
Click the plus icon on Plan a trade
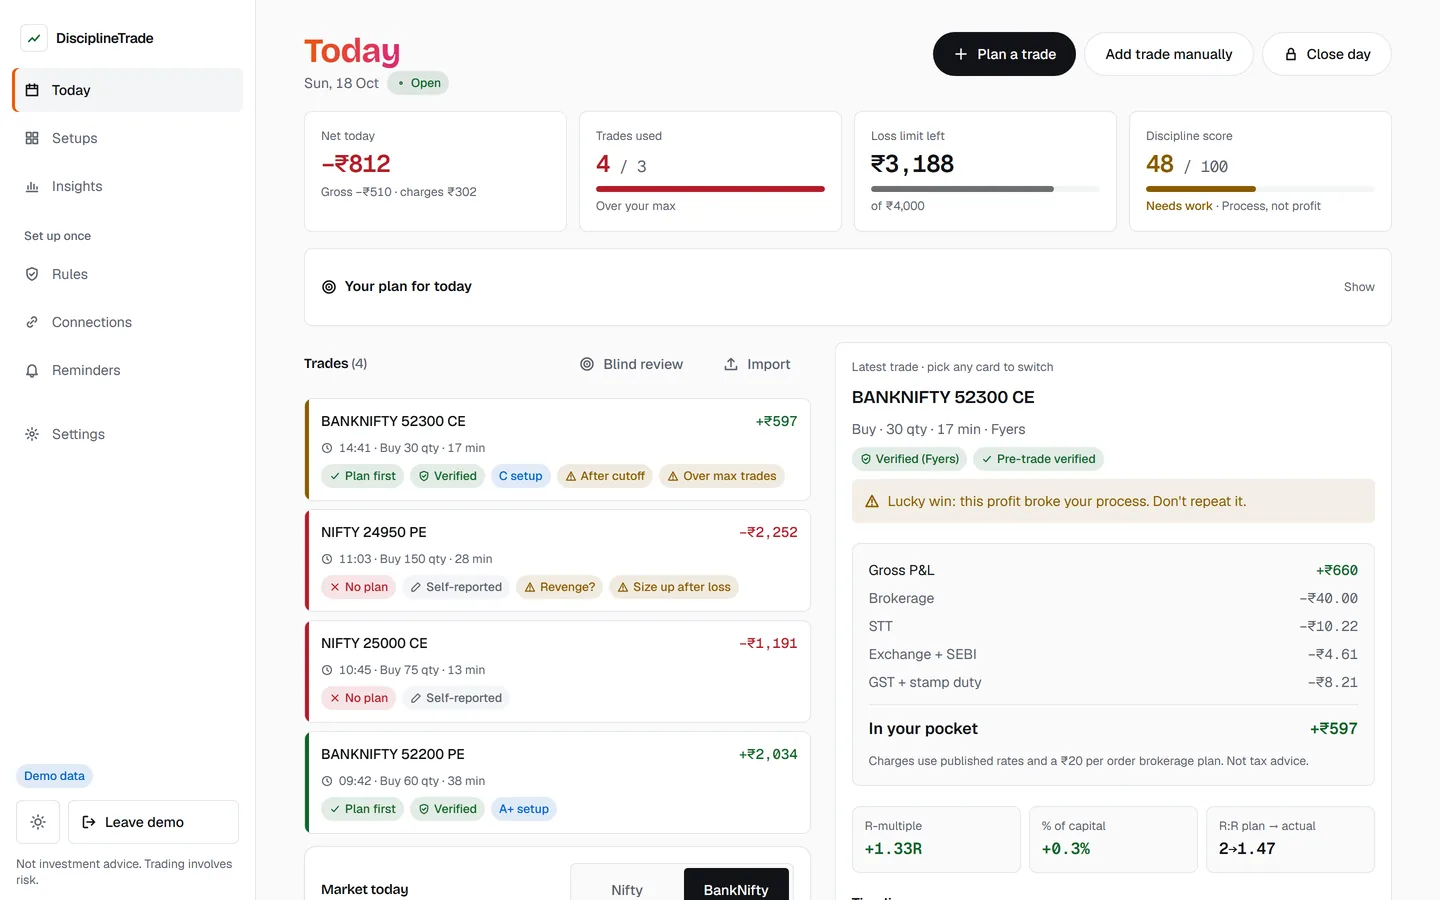pos(961,54)
